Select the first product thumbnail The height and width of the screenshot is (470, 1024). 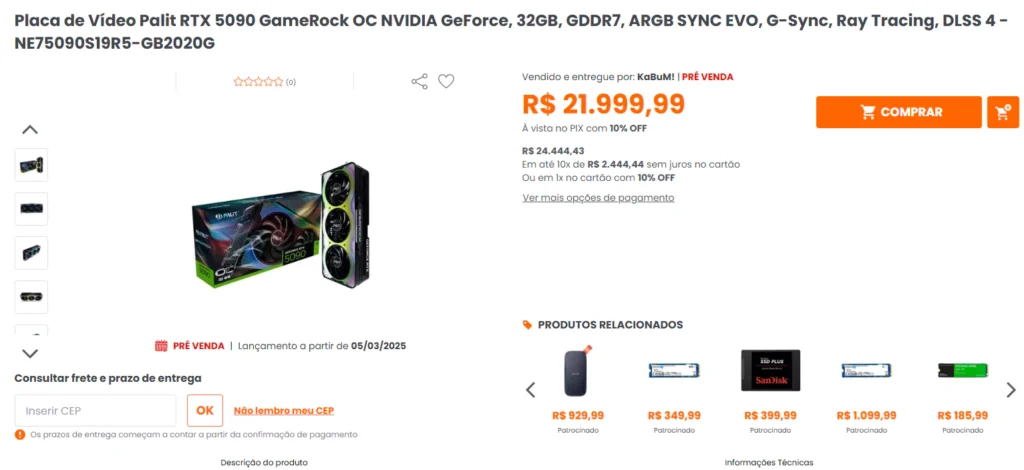tap(31, 165)
